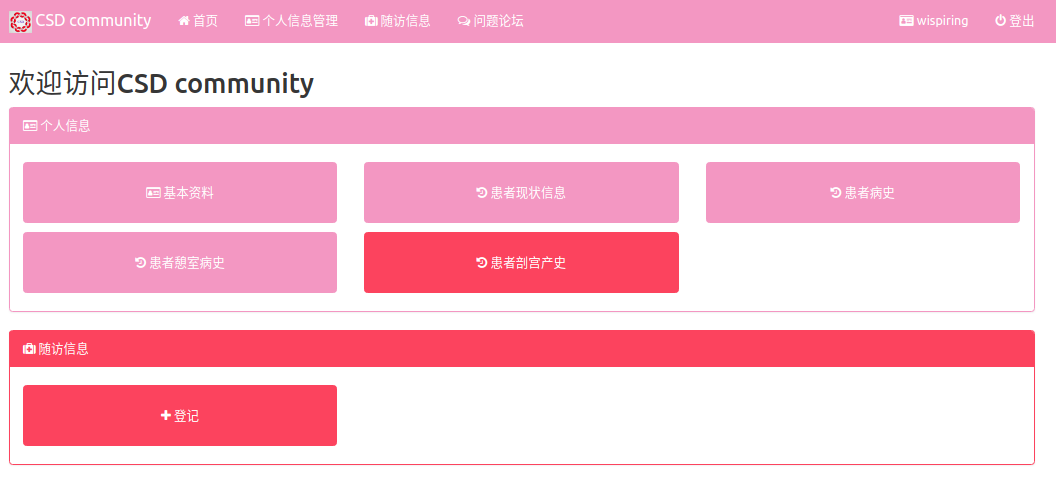Click the 随访信息 panel header
Image resolution: width=1056 pixels, height=477 pixels.
click(x=521, y=349)
